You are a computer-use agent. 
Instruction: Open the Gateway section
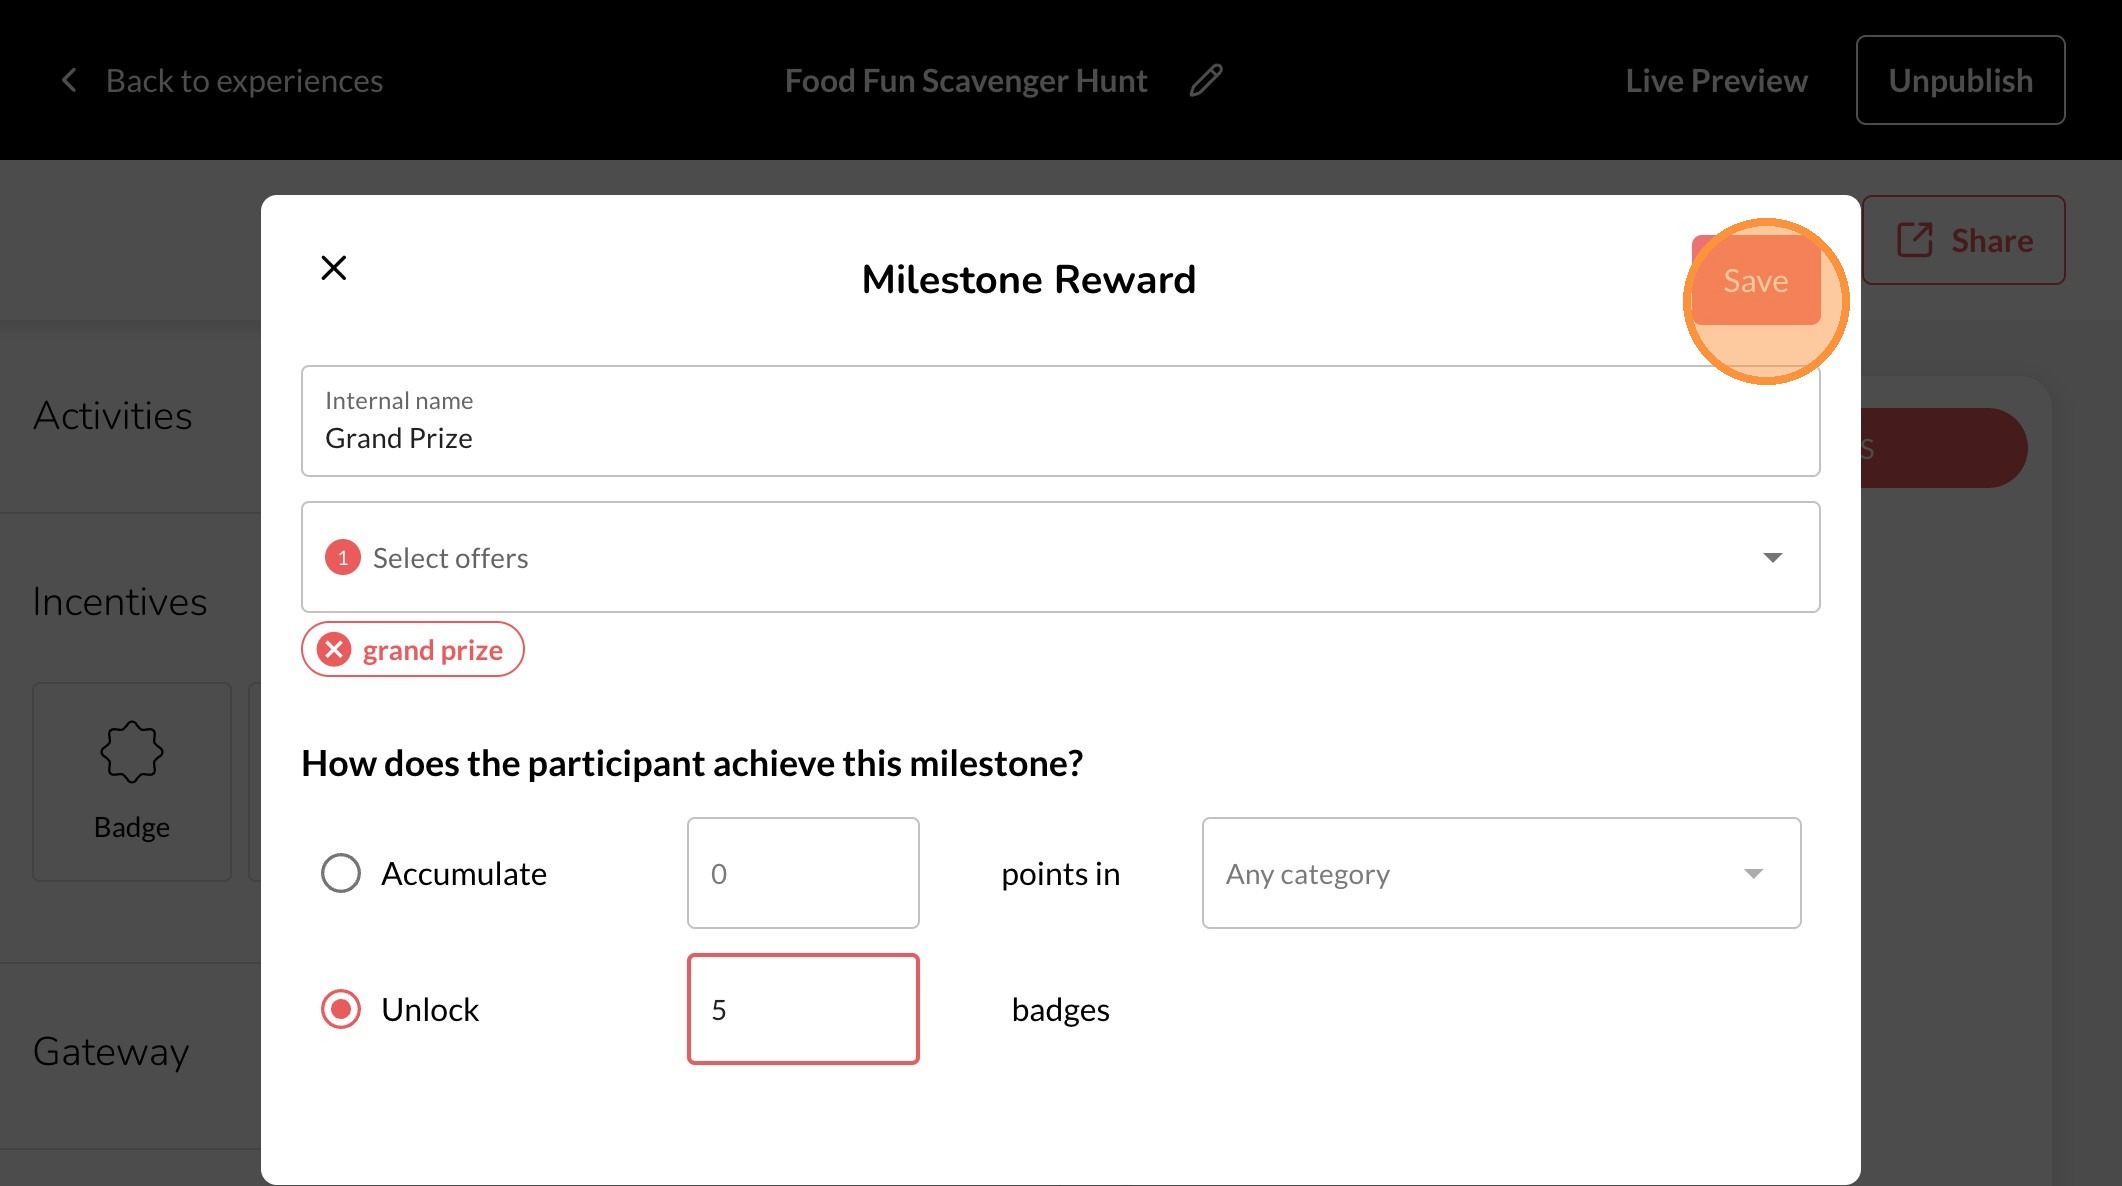111,1052
